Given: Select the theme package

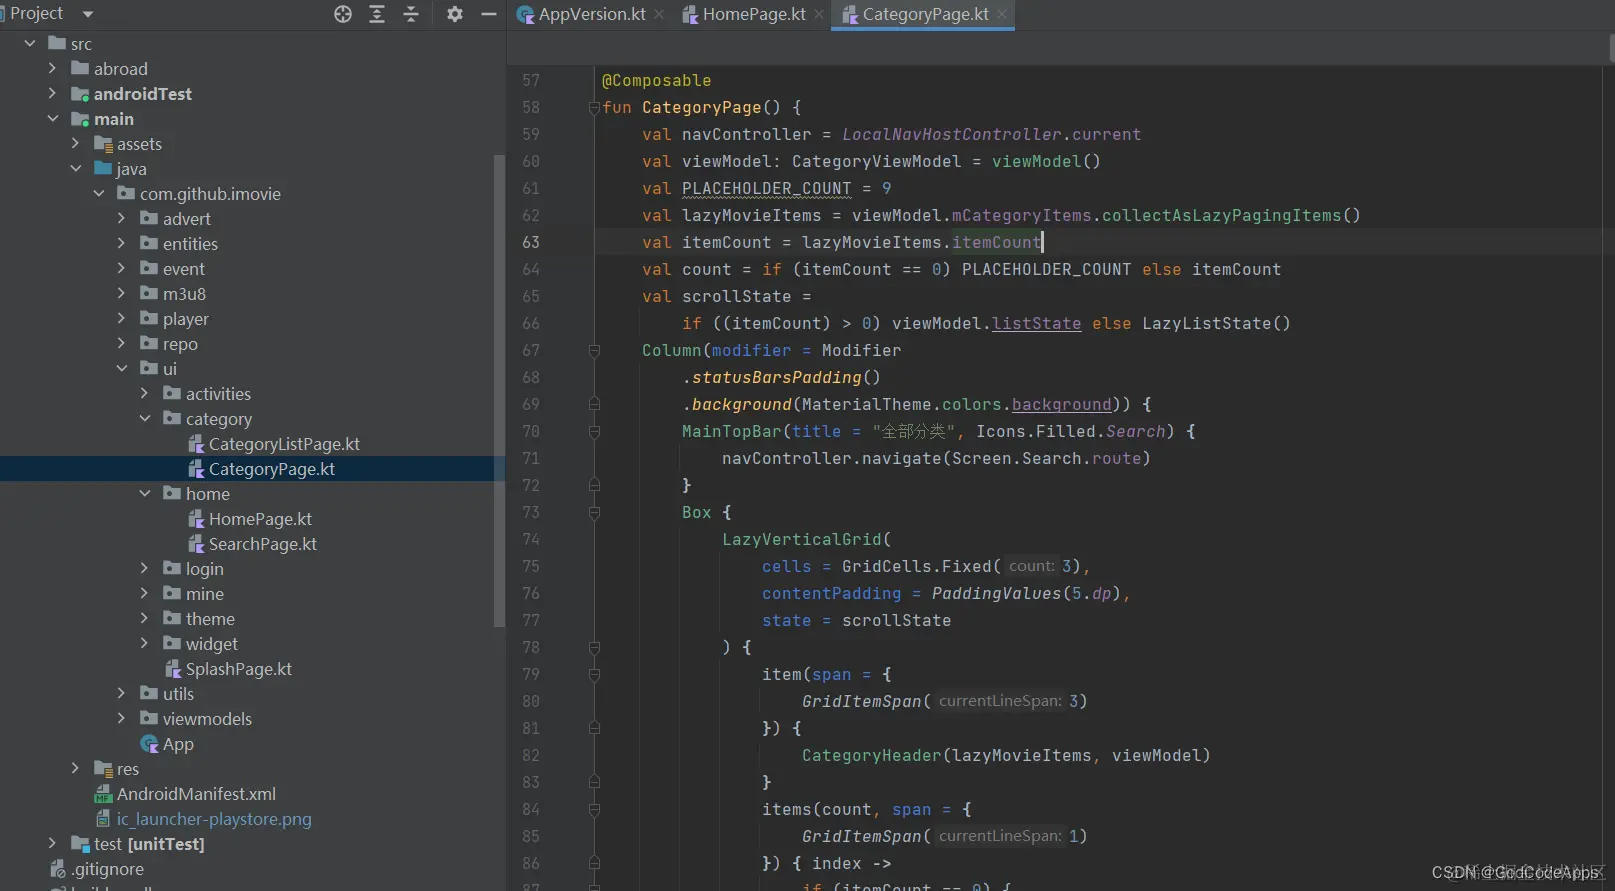Looking at the screenshot, I should (210, 619).
